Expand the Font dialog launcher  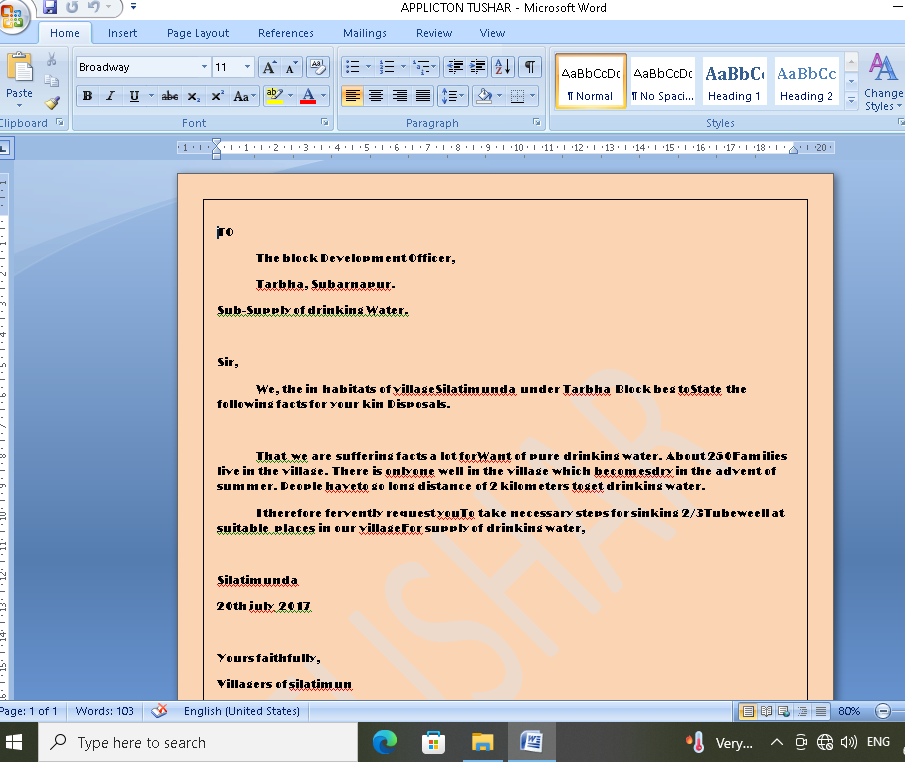click(325, 123)
